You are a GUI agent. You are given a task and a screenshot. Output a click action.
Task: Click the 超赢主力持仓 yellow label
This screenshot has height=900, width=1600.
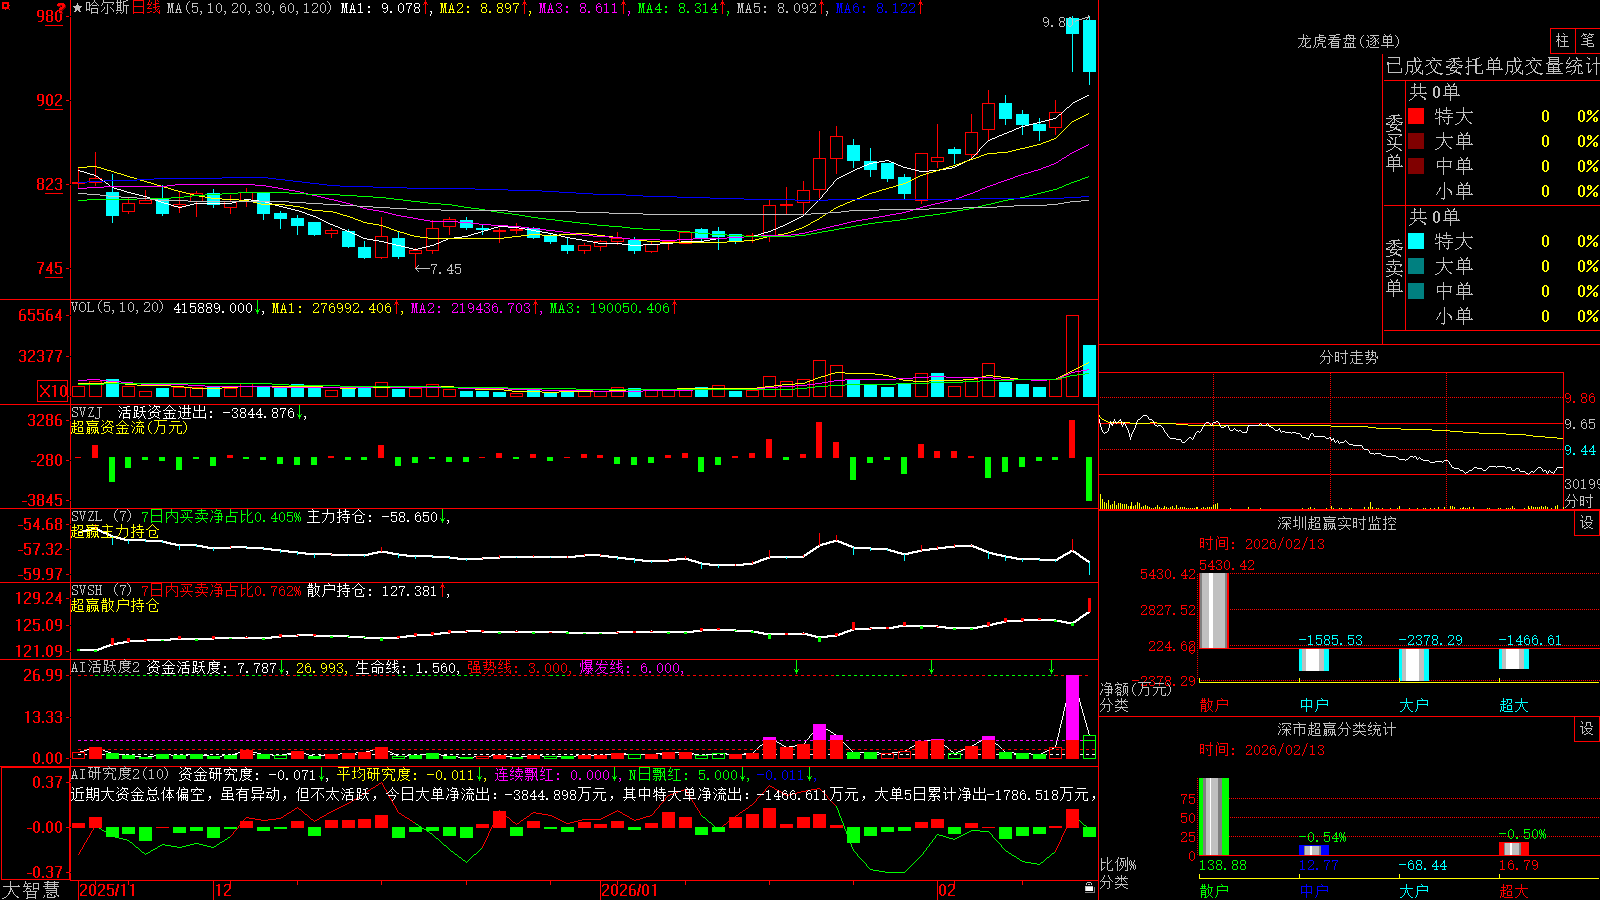point(115,532)
